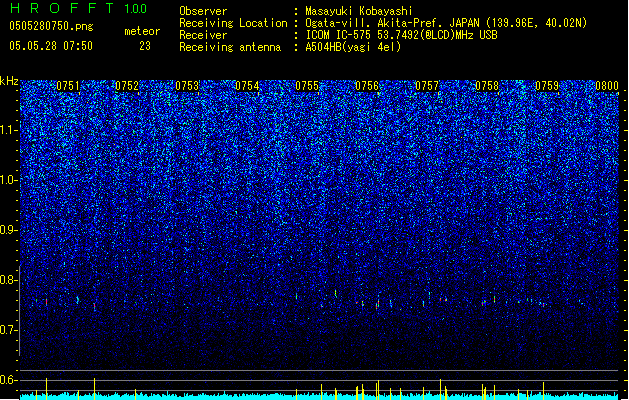Click the "Receiving Location" label
Screen dimensions: 629x400
pos(233,23)
